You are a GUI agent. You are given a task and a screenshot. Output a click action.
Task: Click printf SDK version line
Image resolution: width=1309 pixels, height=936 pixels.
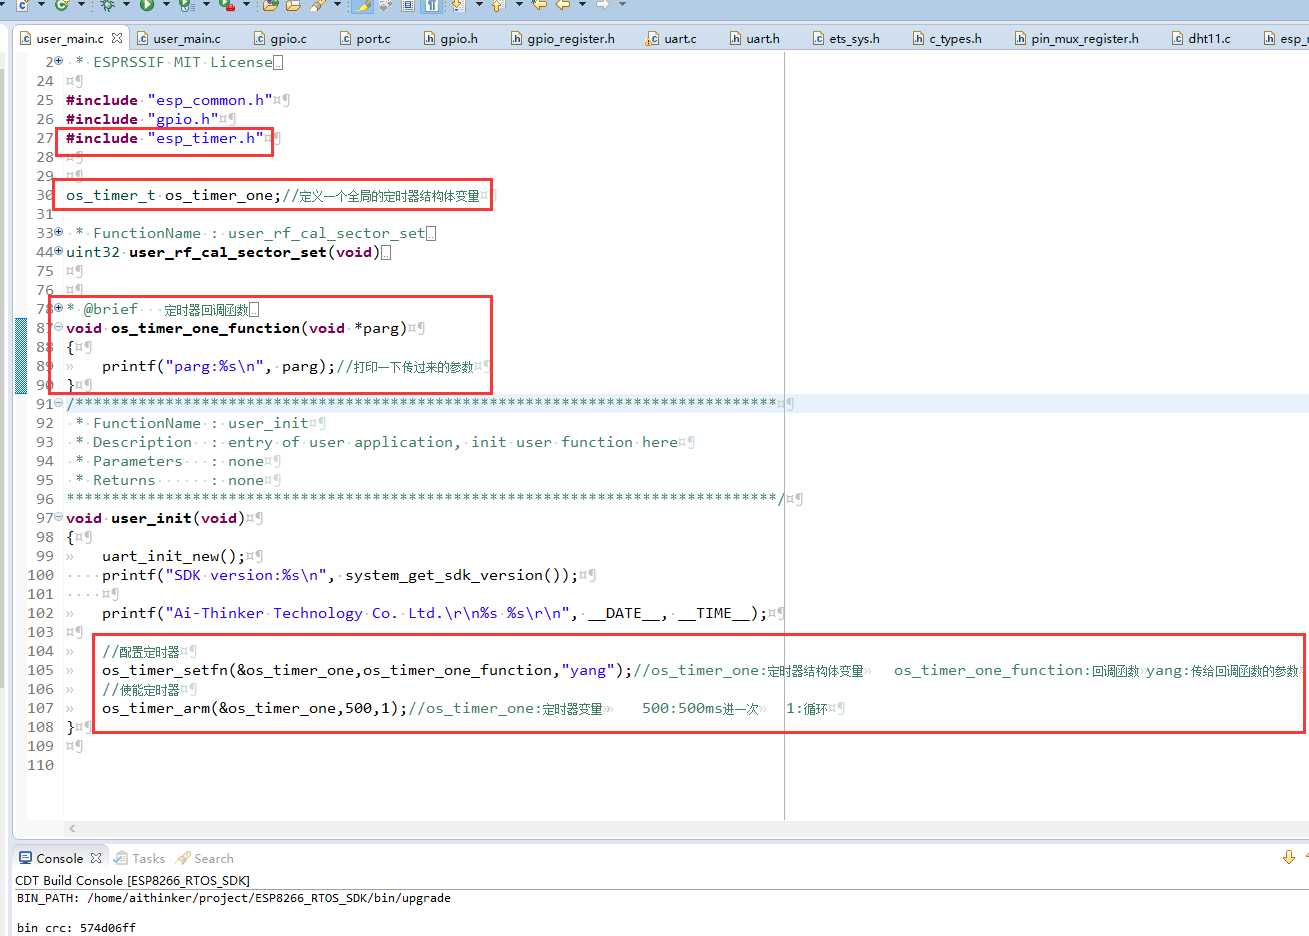(x=340, y=575)
